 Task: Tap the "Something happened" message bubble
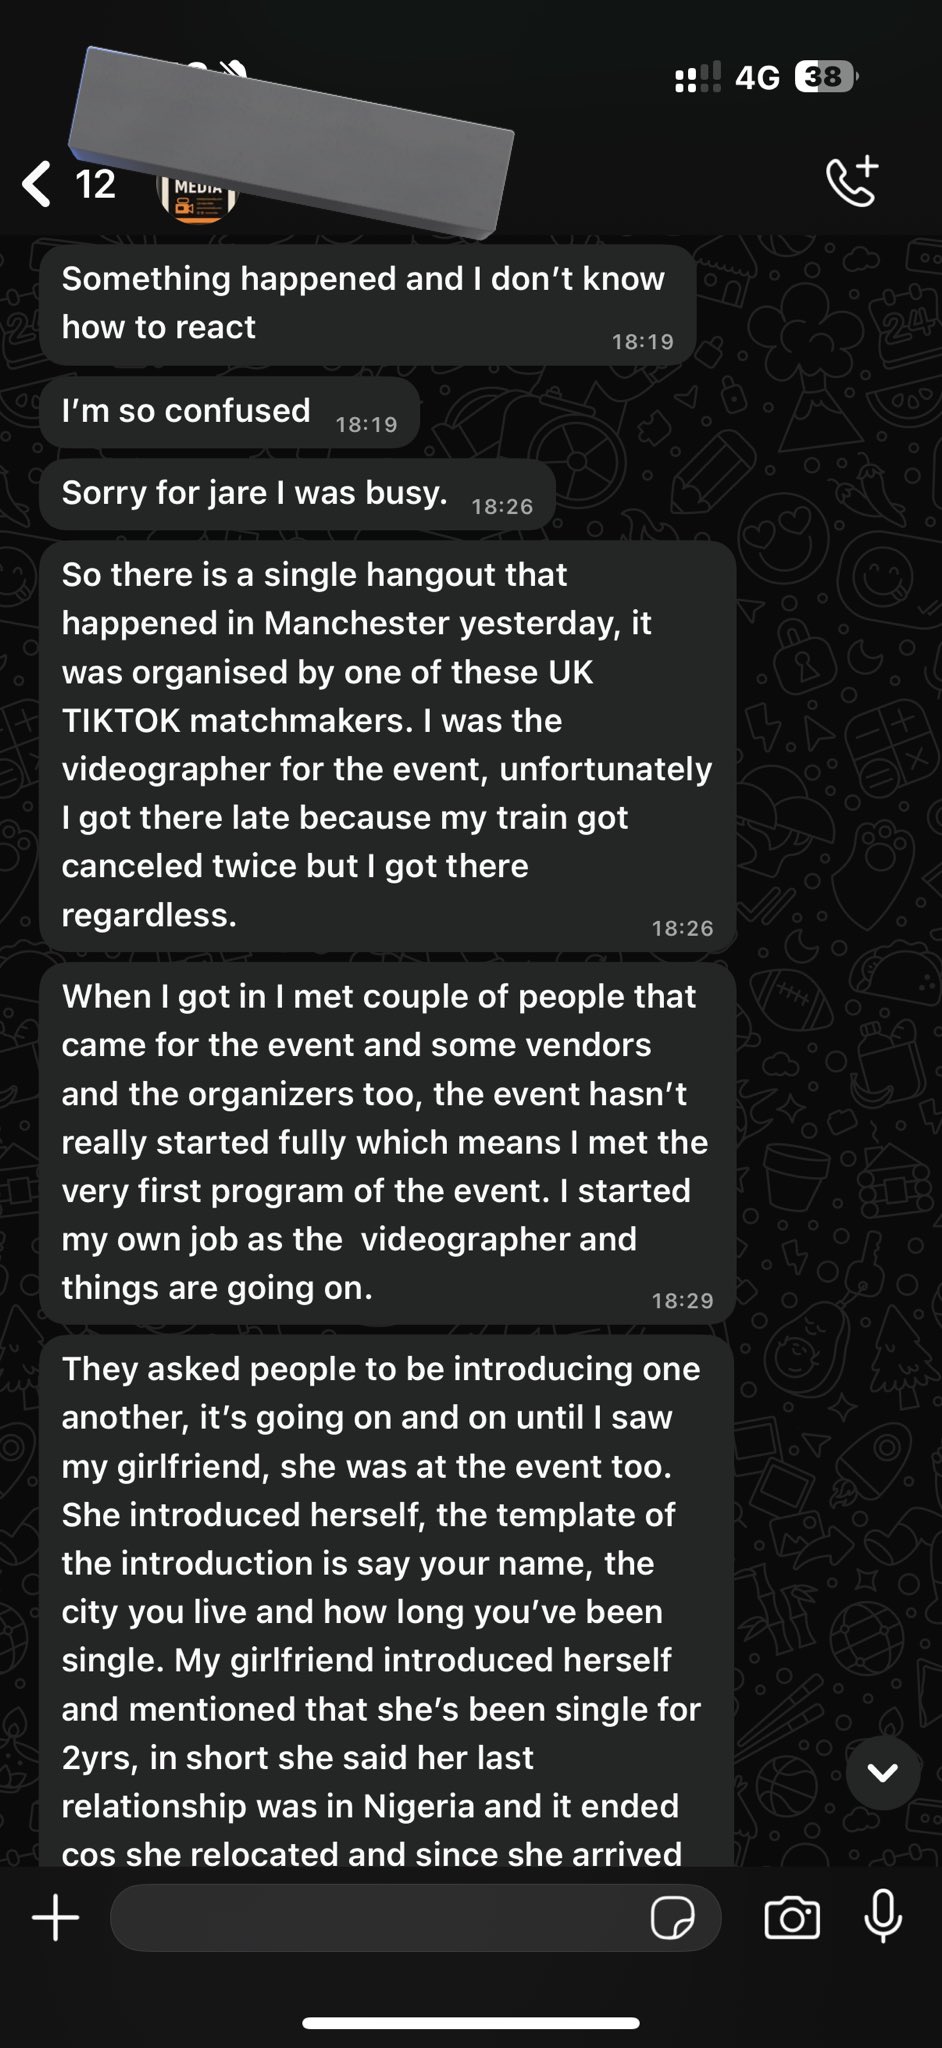[367, 304]
